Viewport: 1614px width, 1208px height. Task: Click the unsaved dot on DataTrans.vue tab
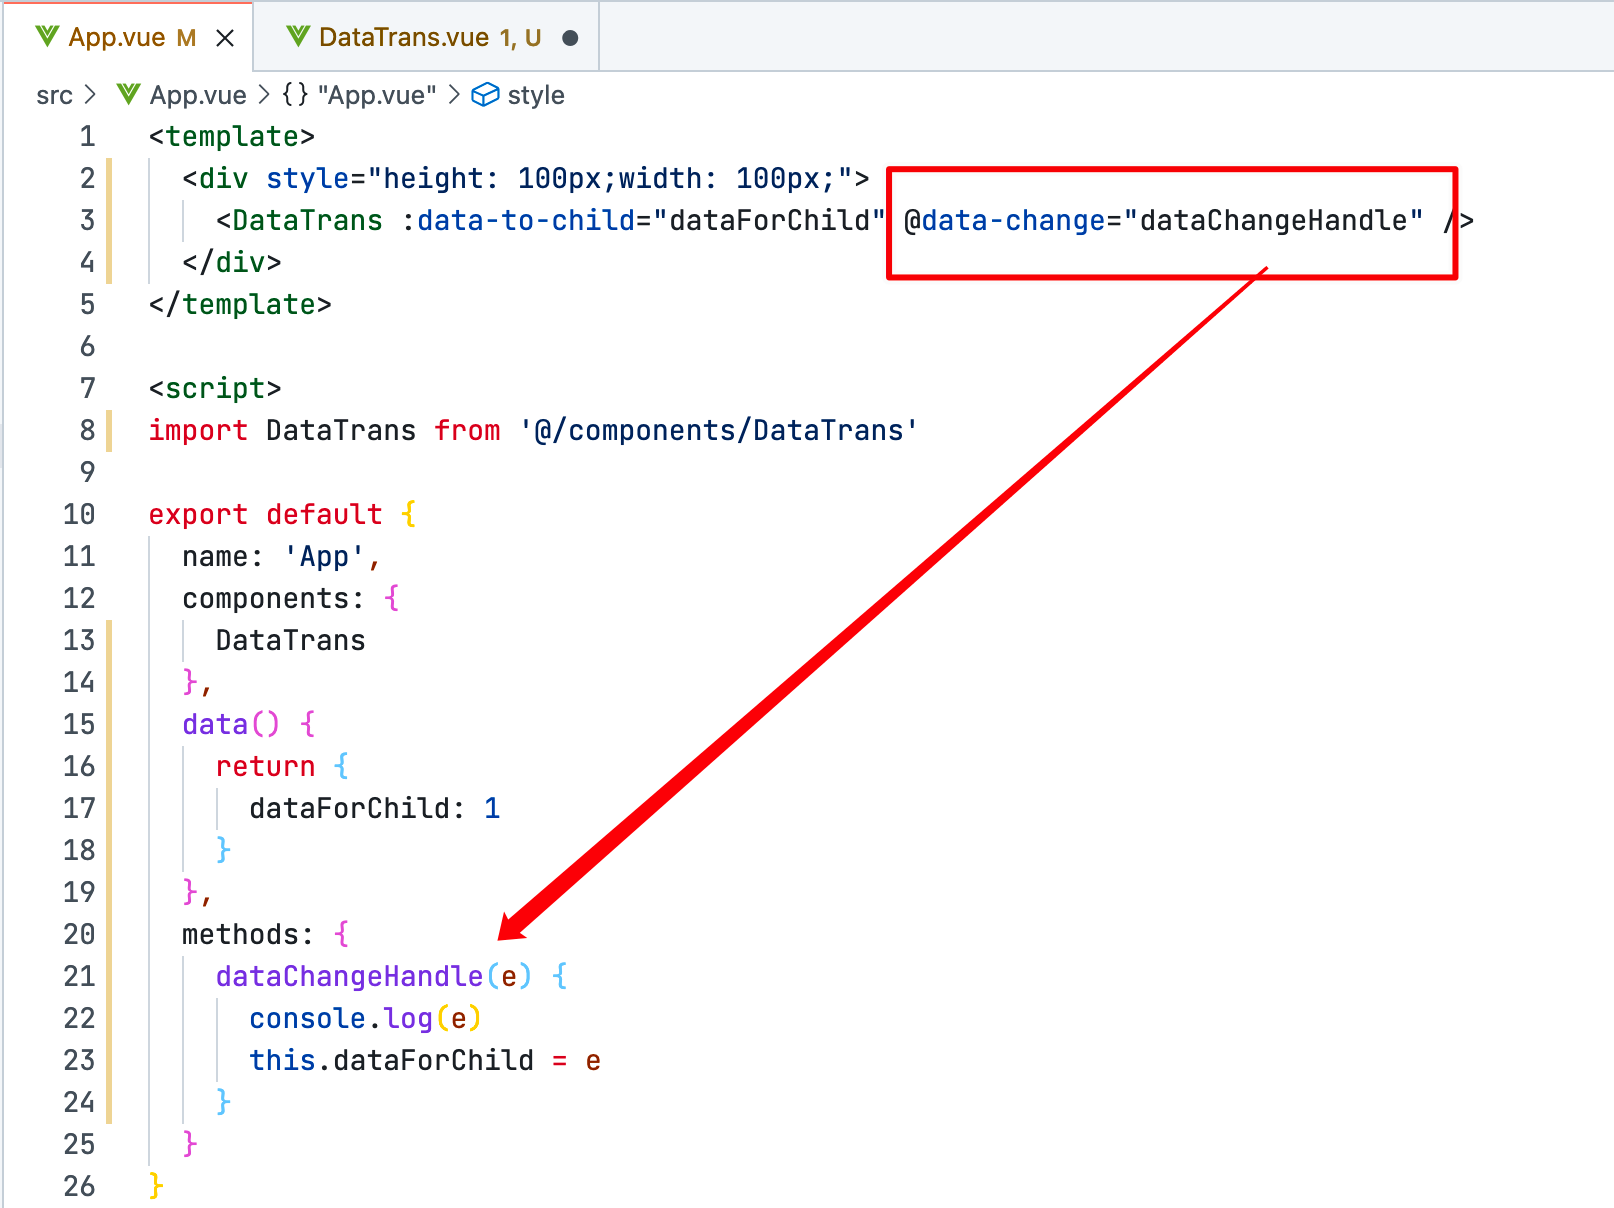click(x=570, y=38)
